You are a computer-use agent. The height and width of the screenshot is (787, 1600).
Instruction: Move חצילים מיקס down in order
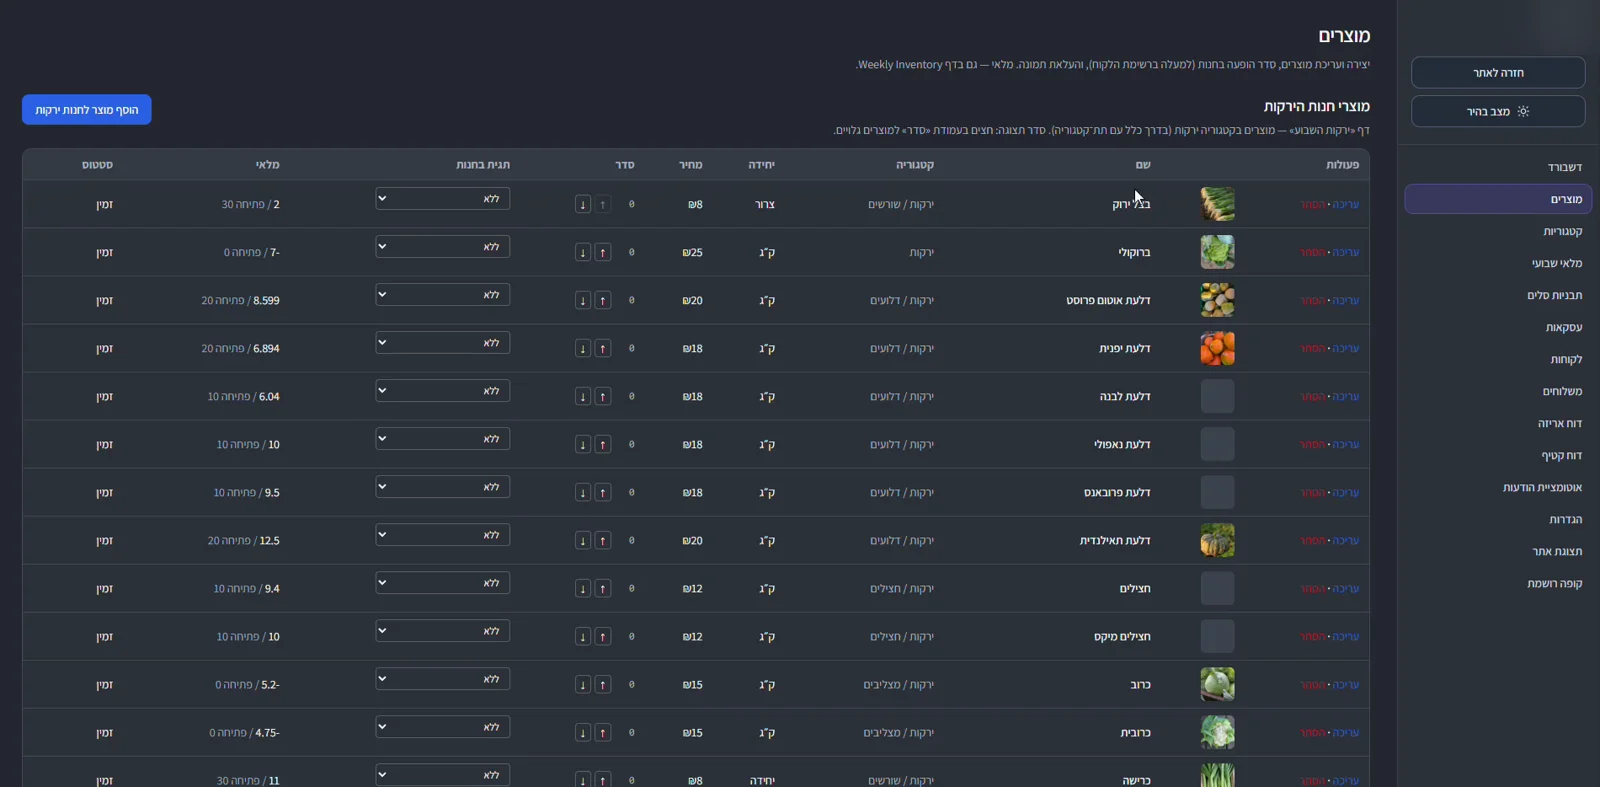coord(583,636)
